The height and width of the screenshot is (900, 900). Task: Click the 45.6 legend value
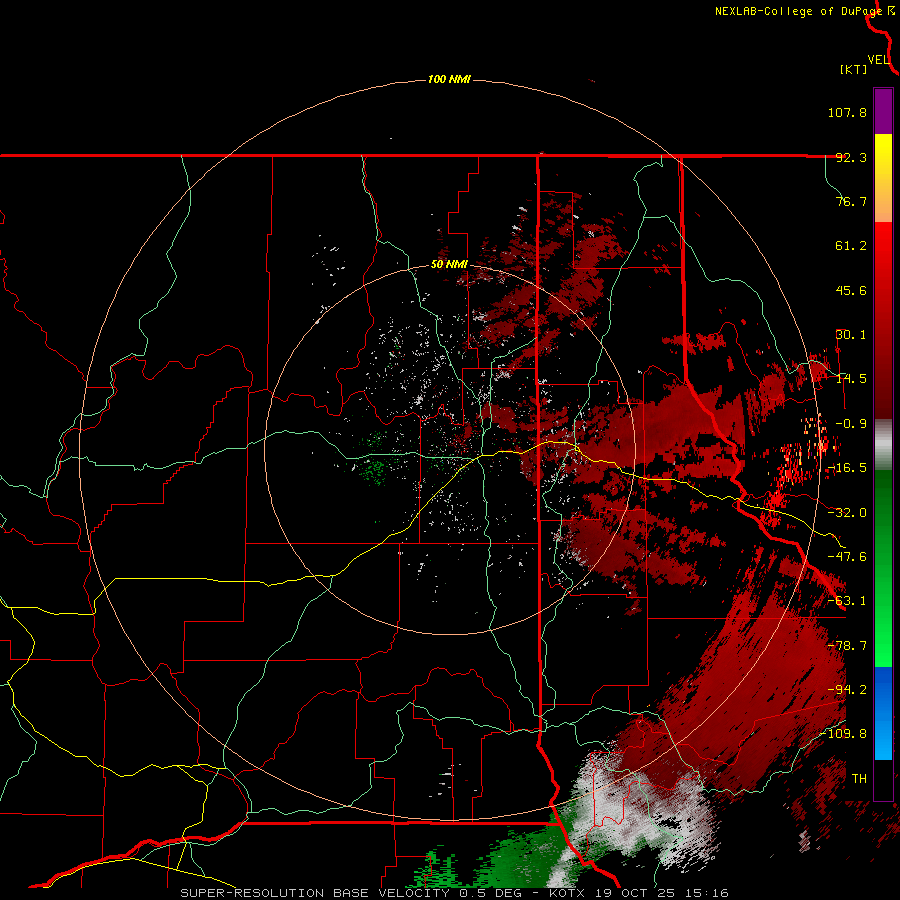point(851,290)
